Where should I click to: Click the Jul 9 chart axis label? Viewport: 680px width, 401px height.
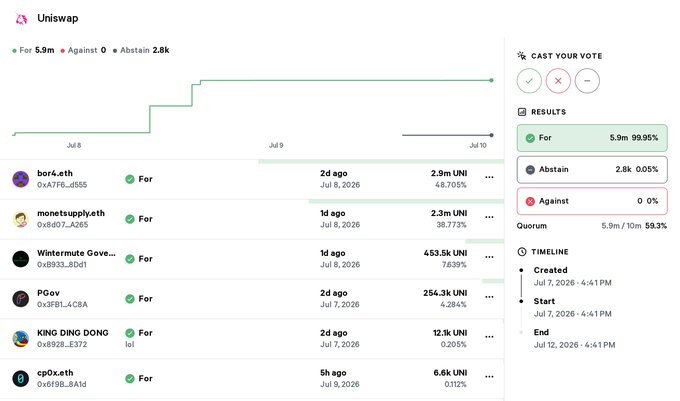click(x=276, y=145)
